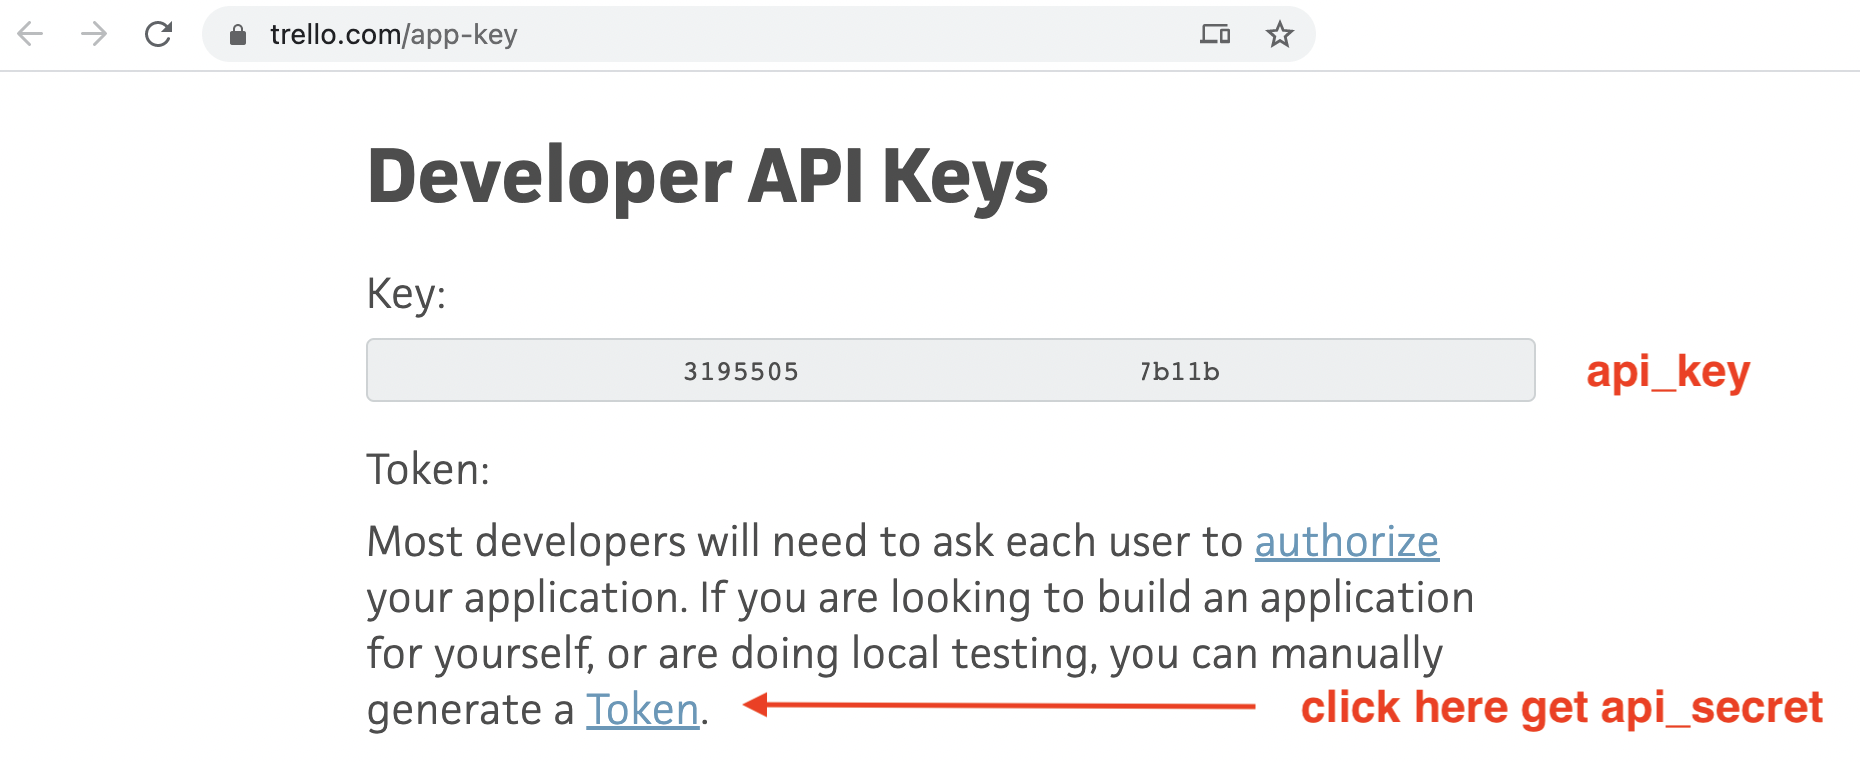Open the Token link
This screenshot has width=1860, height=762.
(642, 710)
